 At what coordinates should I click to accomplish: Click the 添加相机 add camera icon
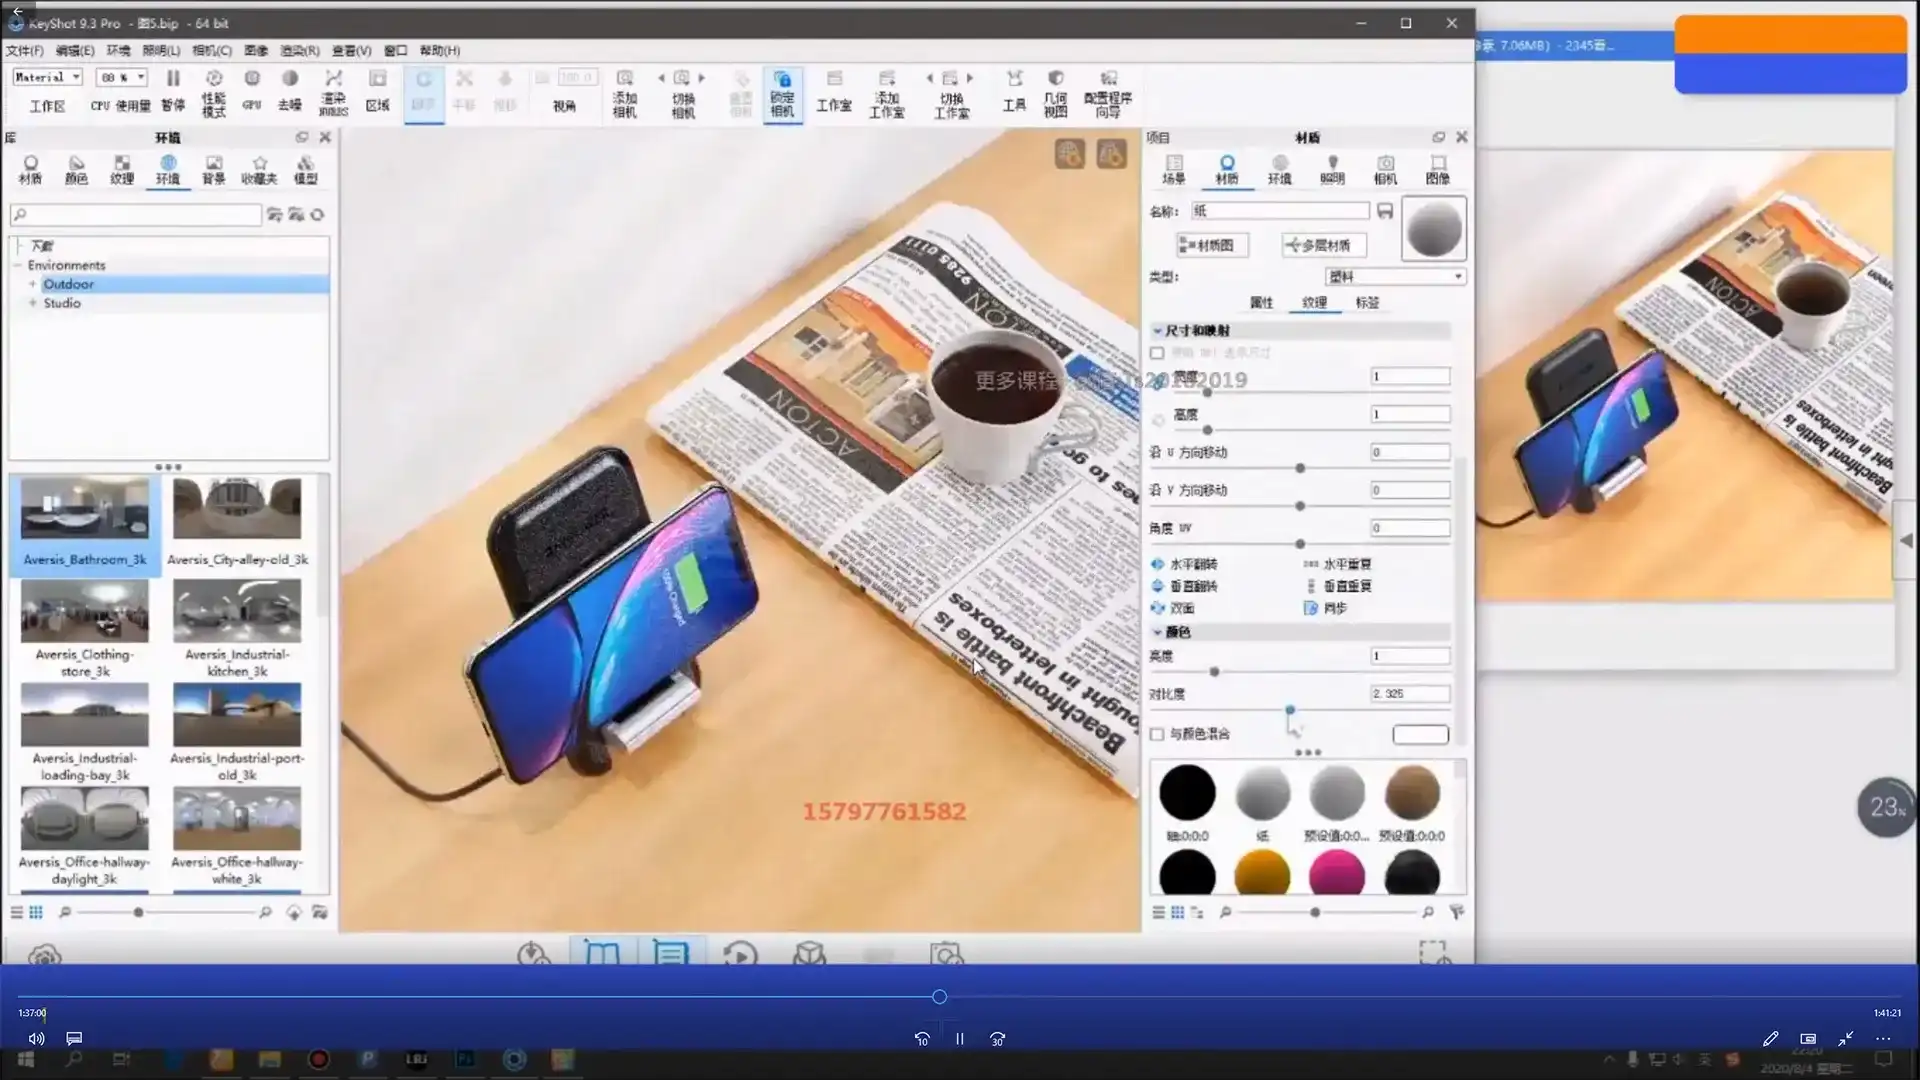(x=624, y=79)
